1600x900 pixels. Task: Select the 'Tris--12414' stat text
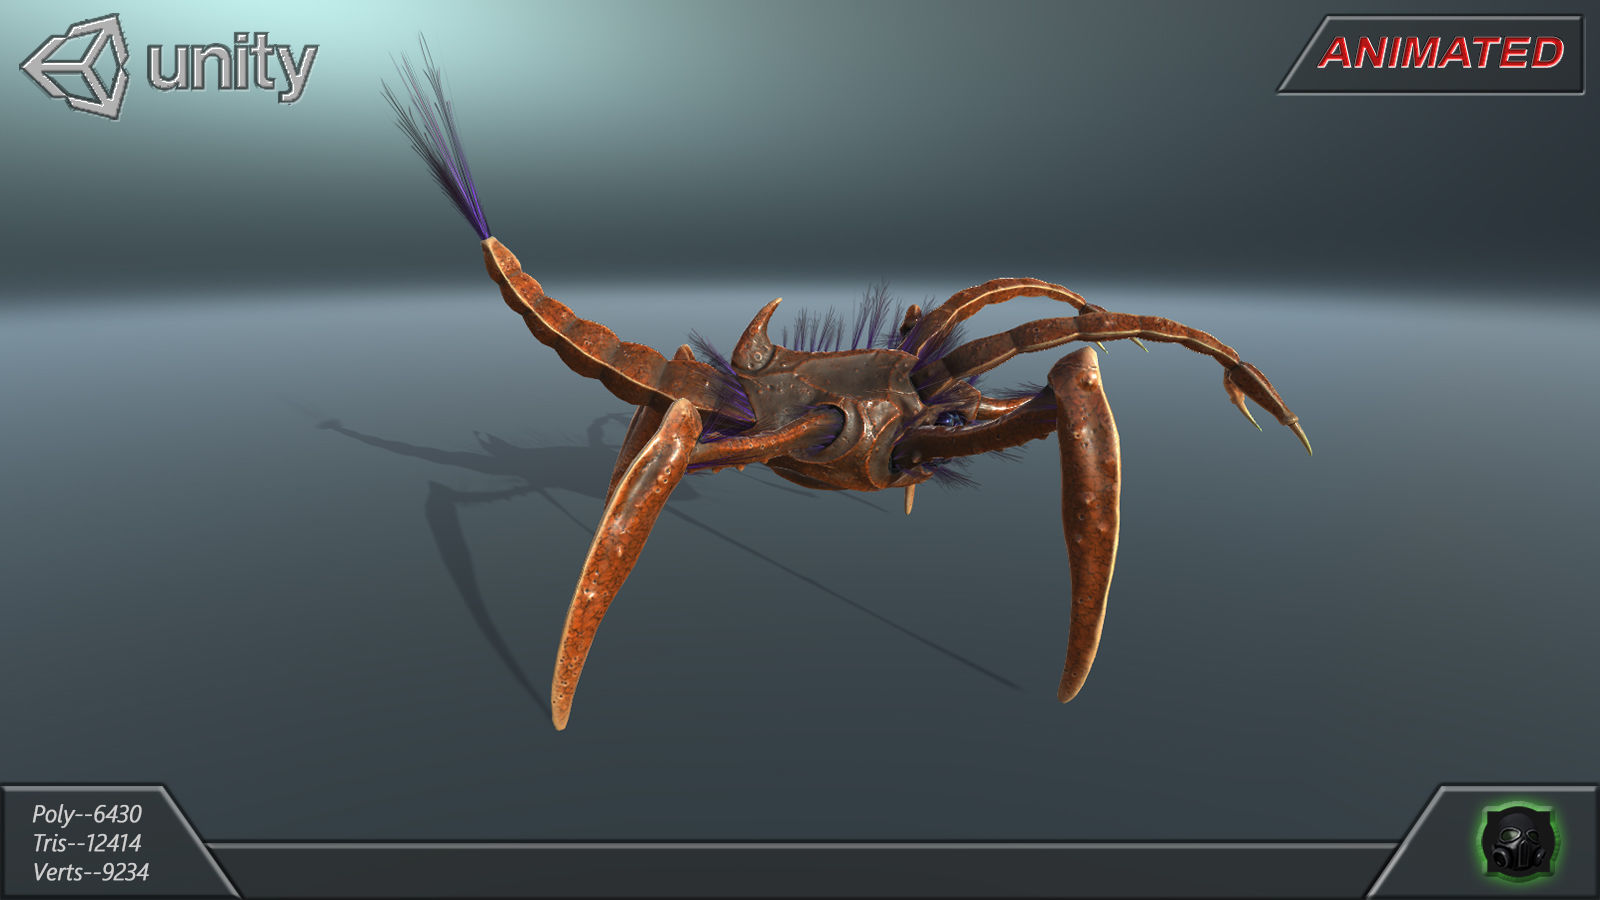87,843
